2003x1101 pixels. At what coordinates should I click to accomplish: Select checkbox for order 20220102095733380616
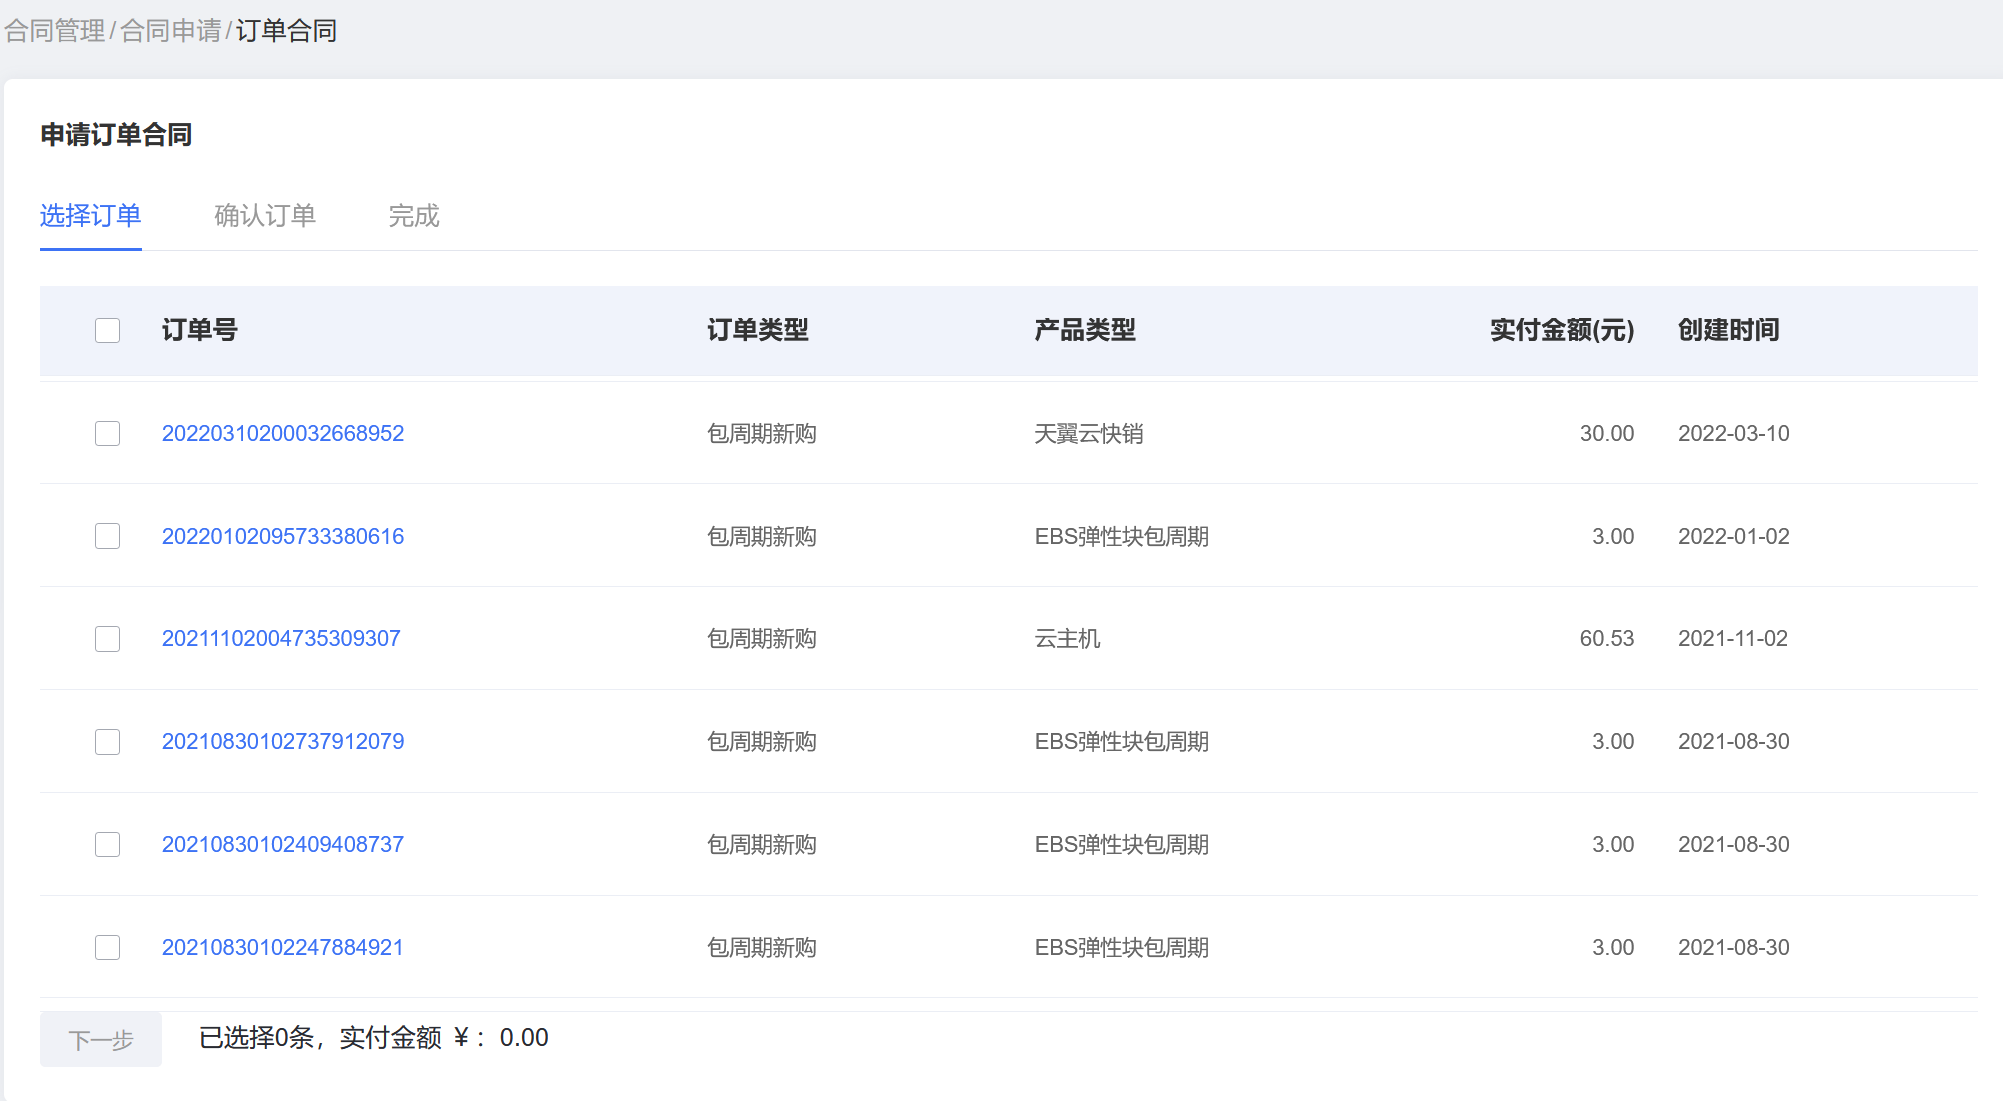coord(107,536)
